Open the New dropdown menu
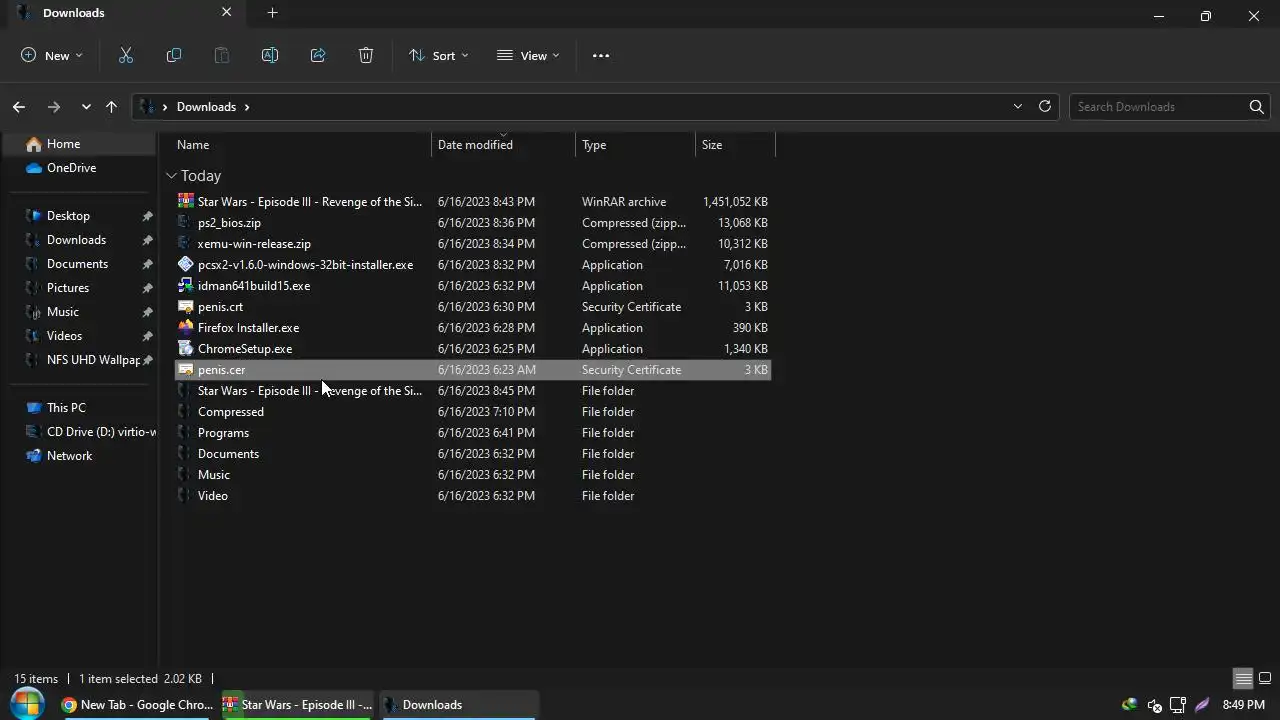 pos(52,56)
